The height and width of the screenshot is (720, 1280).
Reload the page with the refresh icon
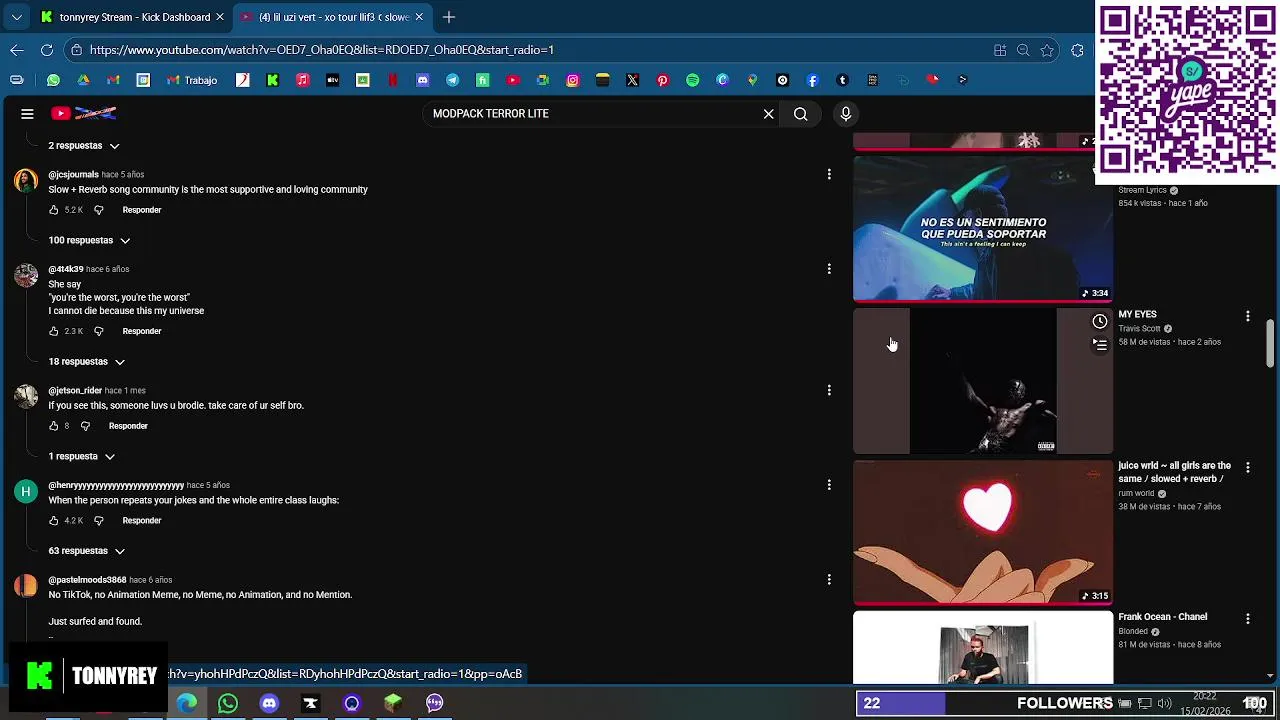click(x=47, y=50)
